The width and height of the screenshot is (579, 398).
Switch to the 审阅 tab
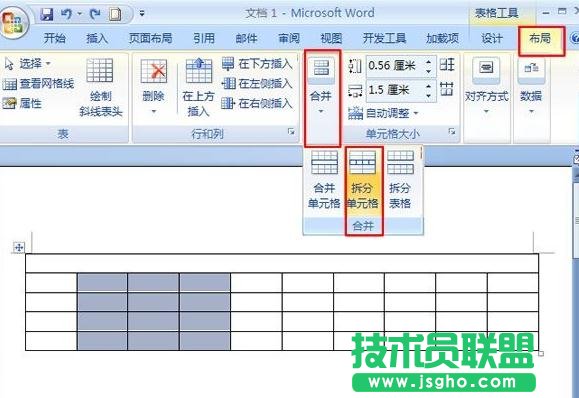289,38
